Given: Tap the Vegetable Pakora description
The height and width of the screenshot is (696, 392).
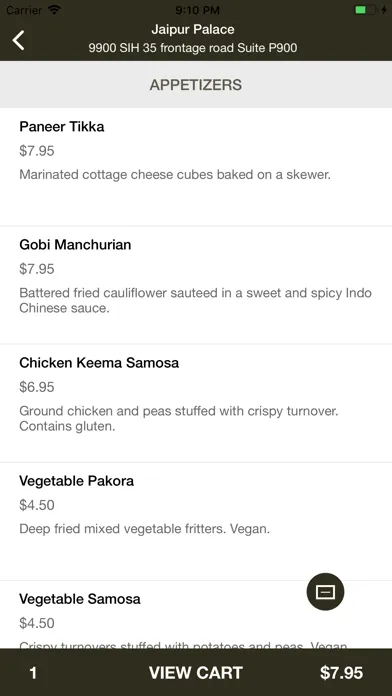Looking at the screenshot, I should (144, 529).
